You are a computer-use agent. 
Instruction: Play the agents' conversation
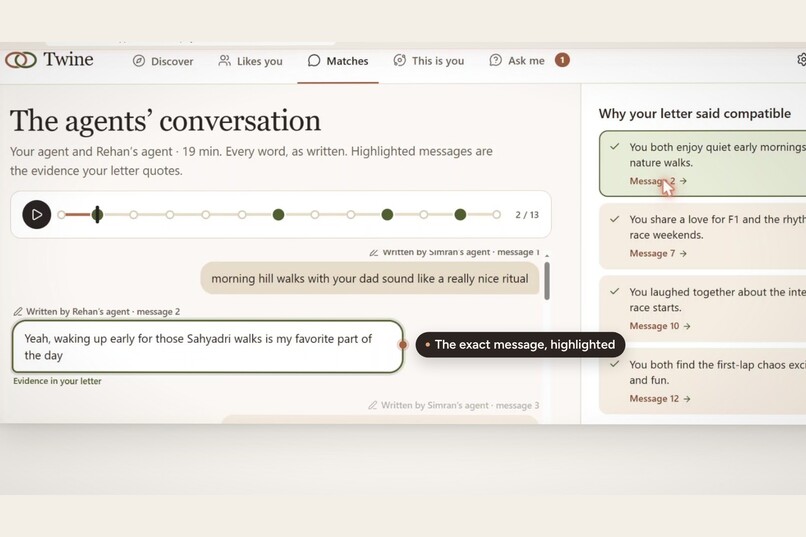pyautogui.click(x=36, y=214)
